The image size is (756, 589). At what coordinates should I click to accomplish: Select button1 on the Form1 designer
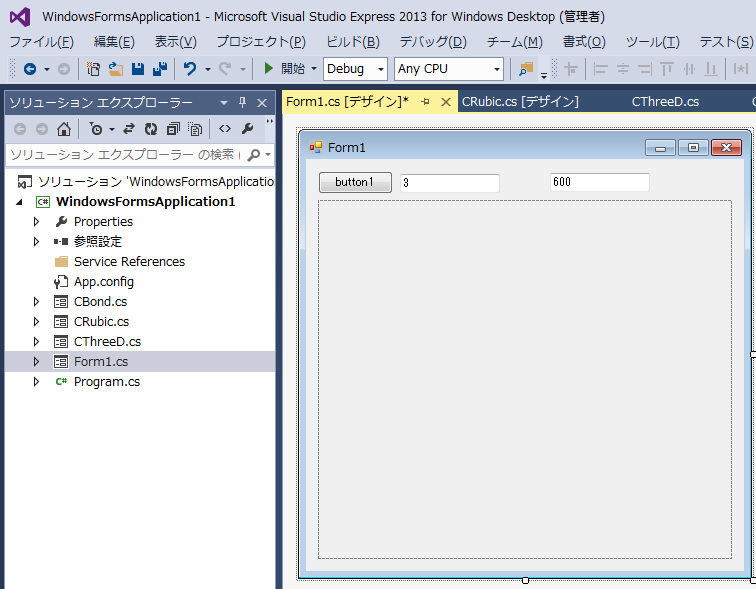pyautogui.click(x=355, y=182)
